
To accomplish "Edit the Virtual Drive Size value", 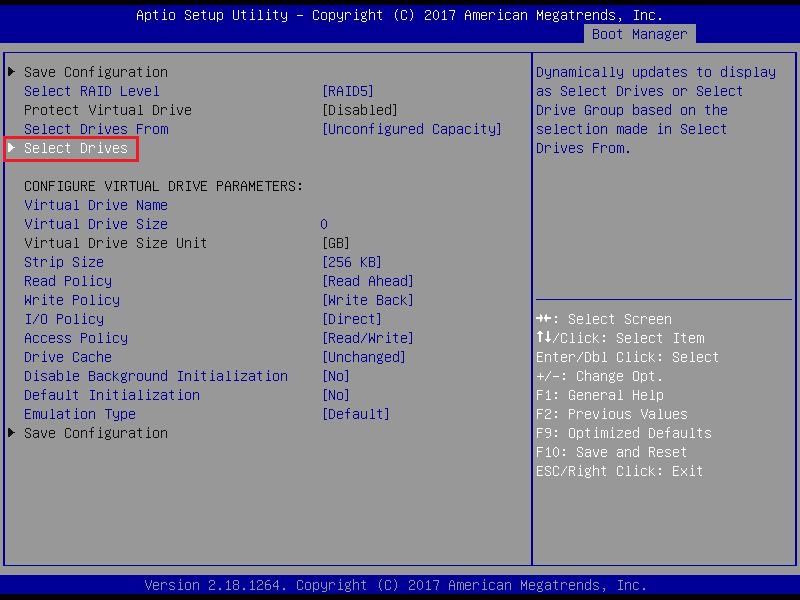I will (x=324, y=224).
